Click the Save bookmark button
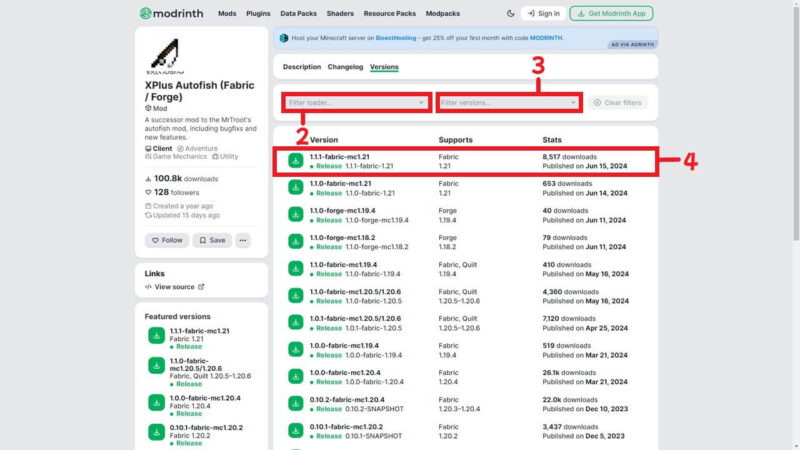The image size is (800, 450). click(211, 240)
